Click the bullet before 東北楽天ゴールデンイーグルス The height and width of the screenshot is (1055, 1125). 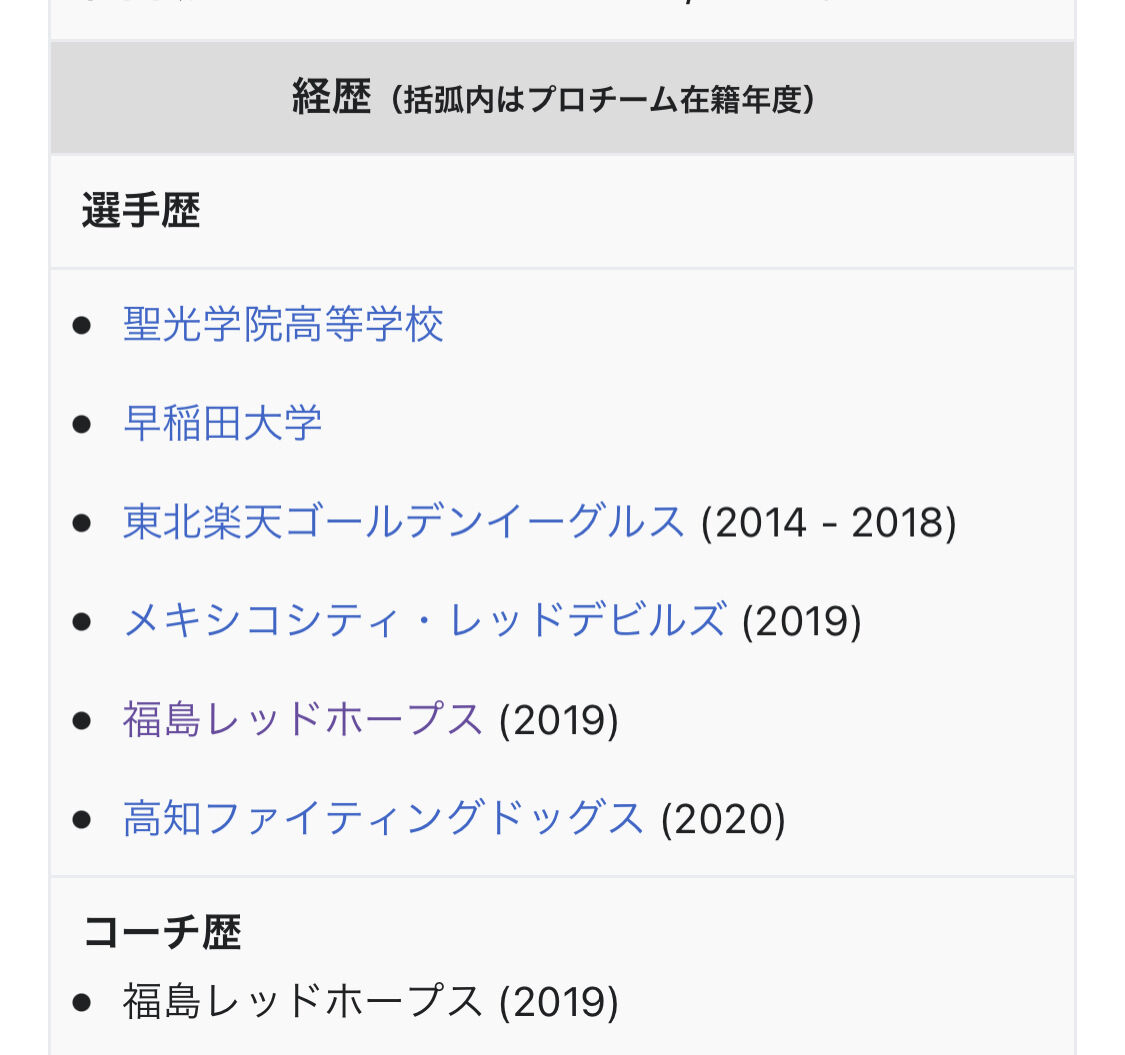[82, 523]
